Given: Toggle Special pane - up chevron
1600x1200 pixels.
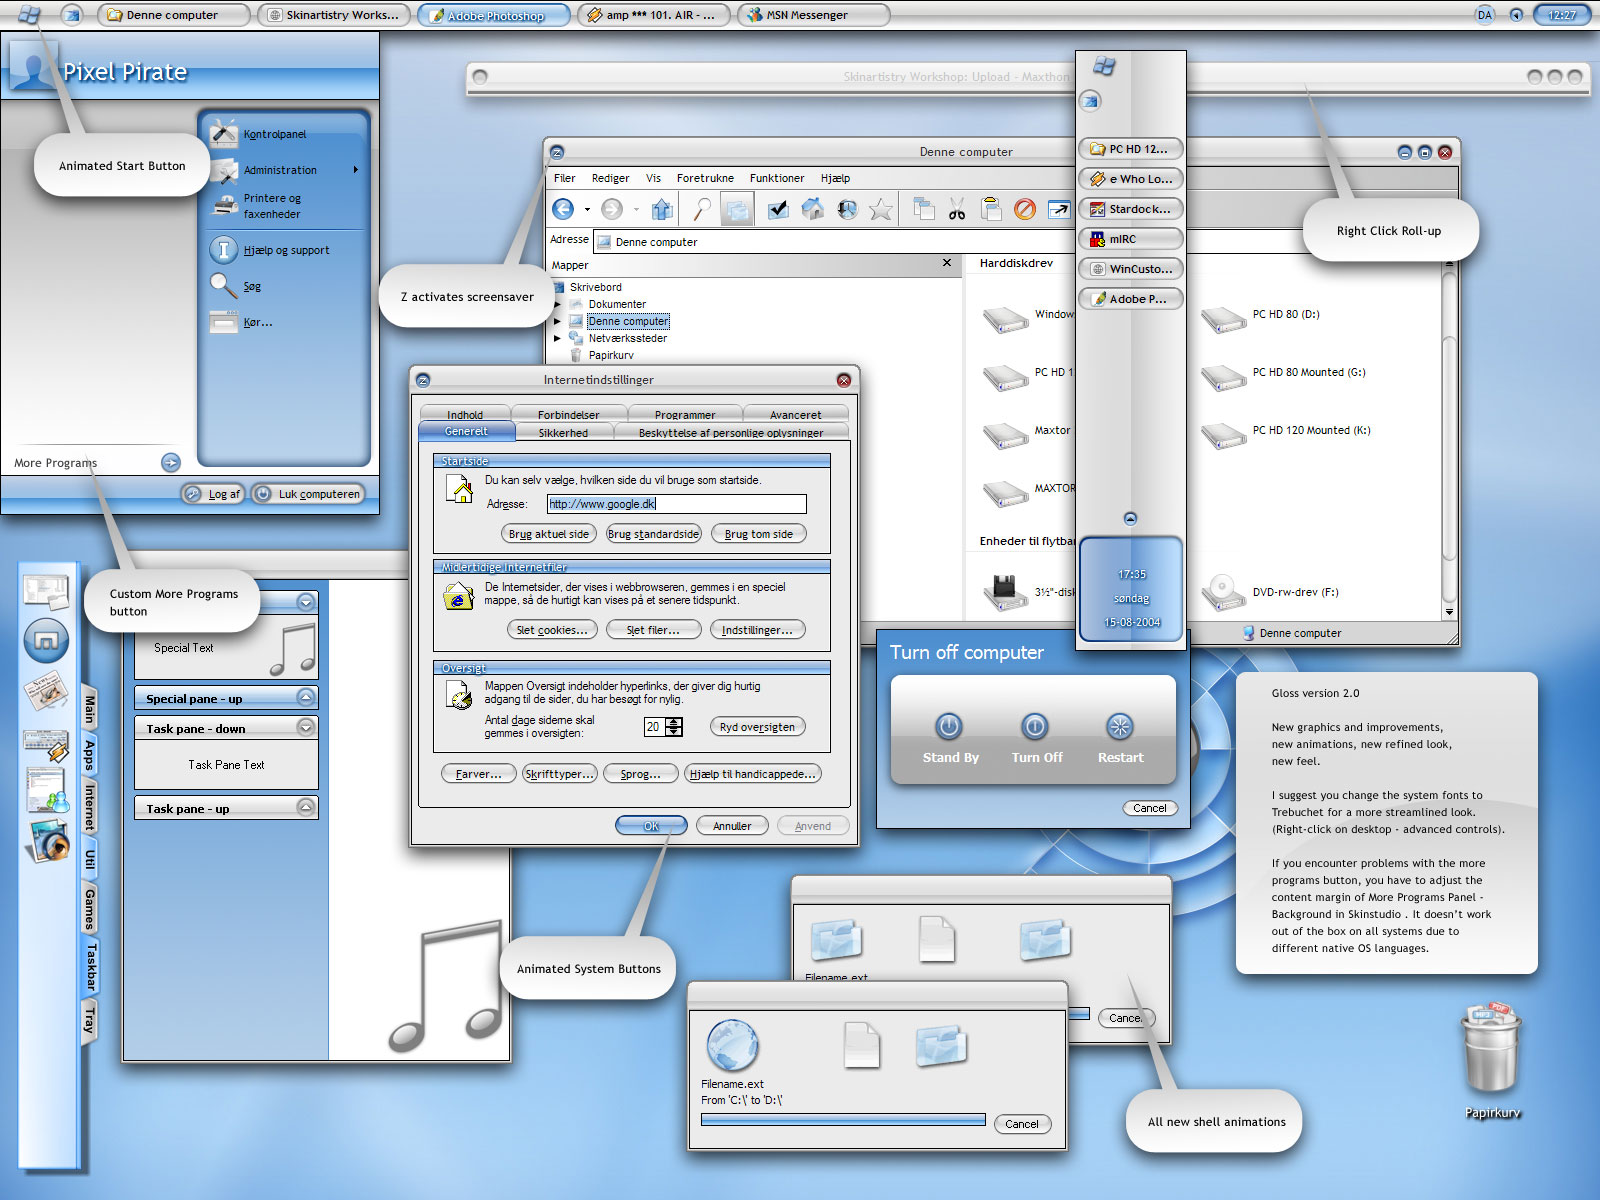Looking at the screenshot, I should pos(306,698).
